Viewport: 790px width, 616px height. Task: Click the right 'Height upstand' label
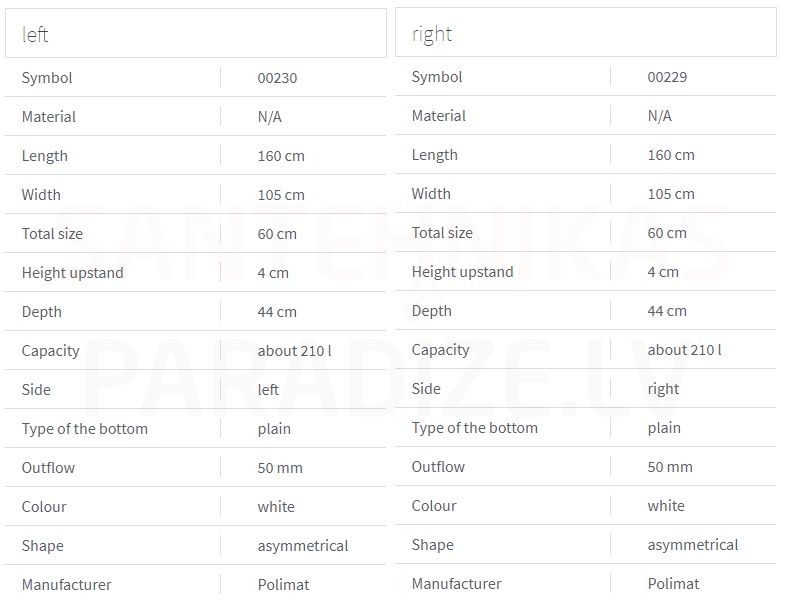(463, 272)
